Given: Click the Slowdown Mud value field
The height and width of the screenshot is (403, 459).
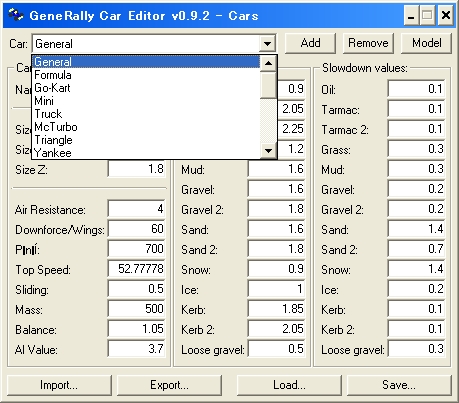Looking at the screenshot, I should pyautogui.click(x=417, y=169).
